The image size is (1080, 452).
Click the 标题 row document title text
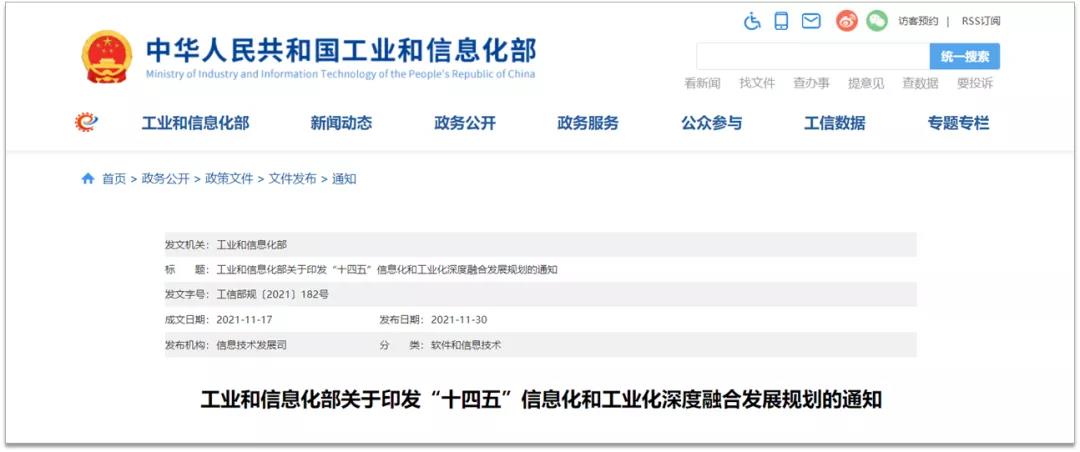click(x=386, y=269)
